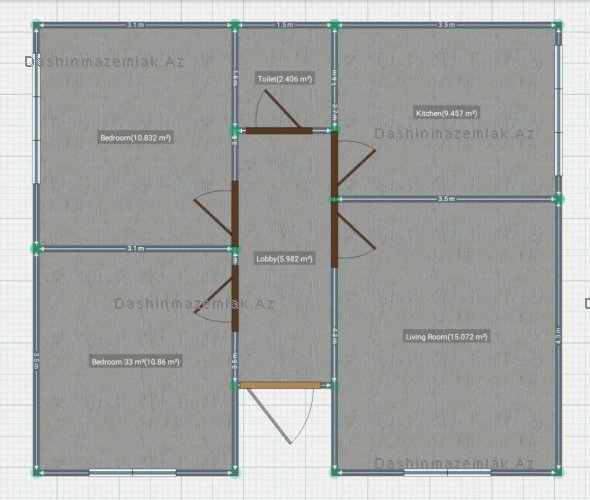
Task: Select the living room bottom window
Action: (x=447, y=473)
